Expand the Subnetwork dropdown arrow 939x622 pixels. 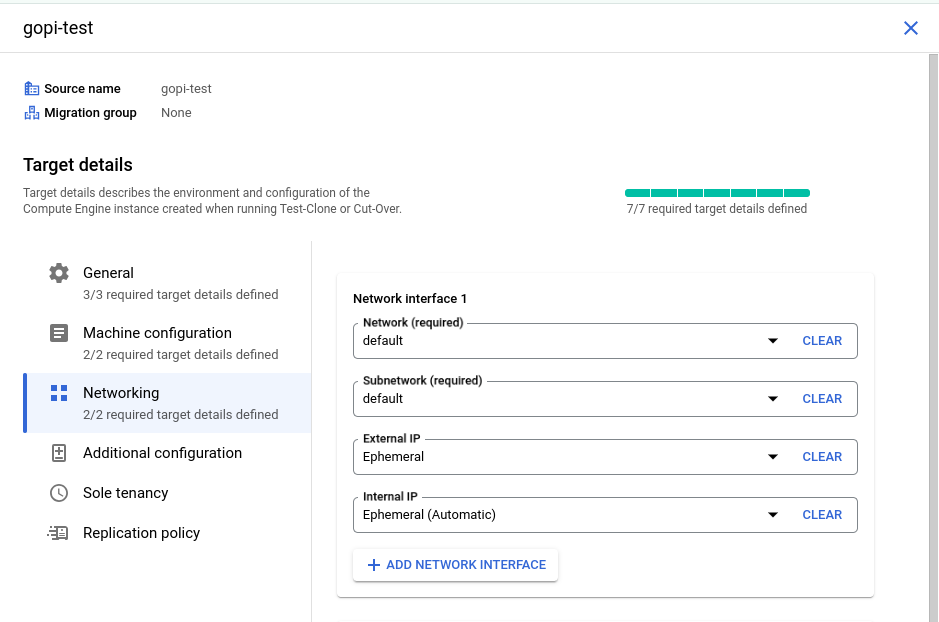[773, 399]
